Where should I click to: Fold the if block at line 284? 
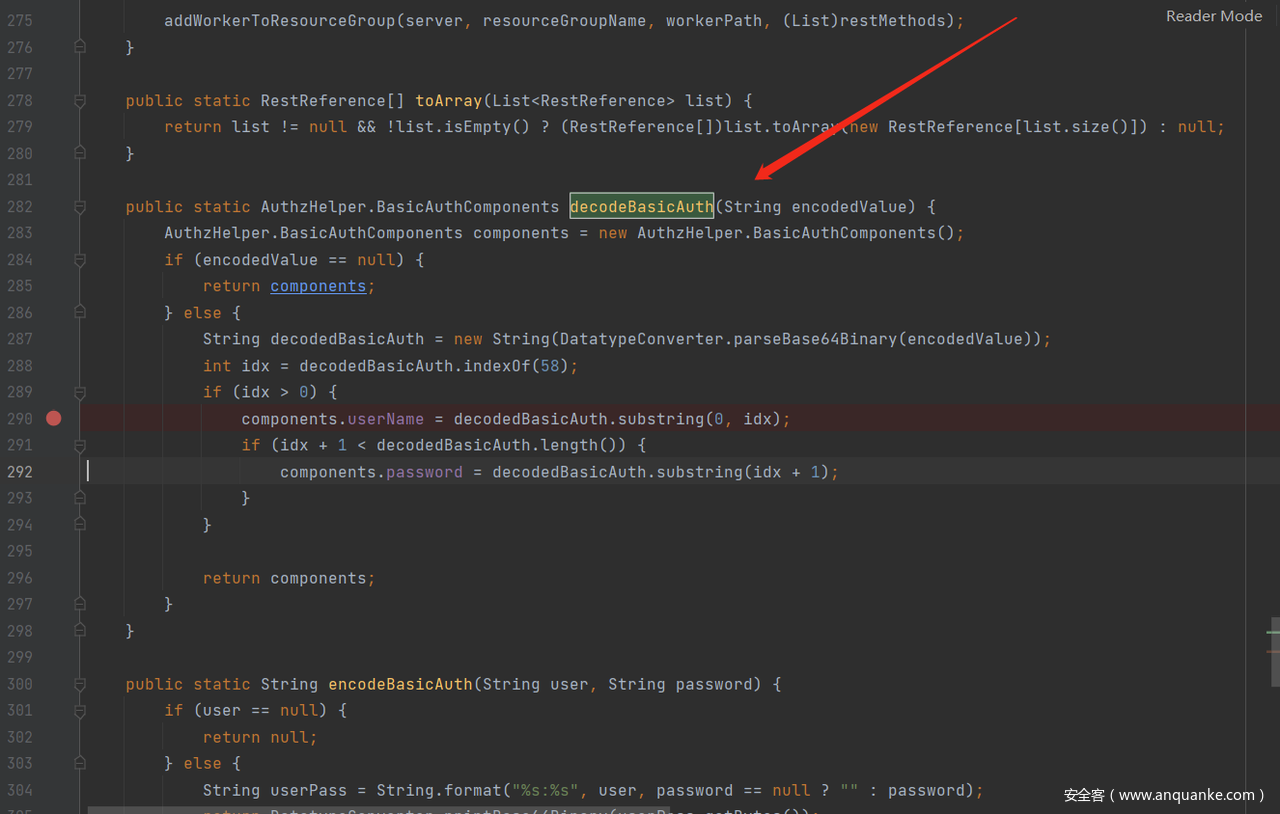(80, 260)
